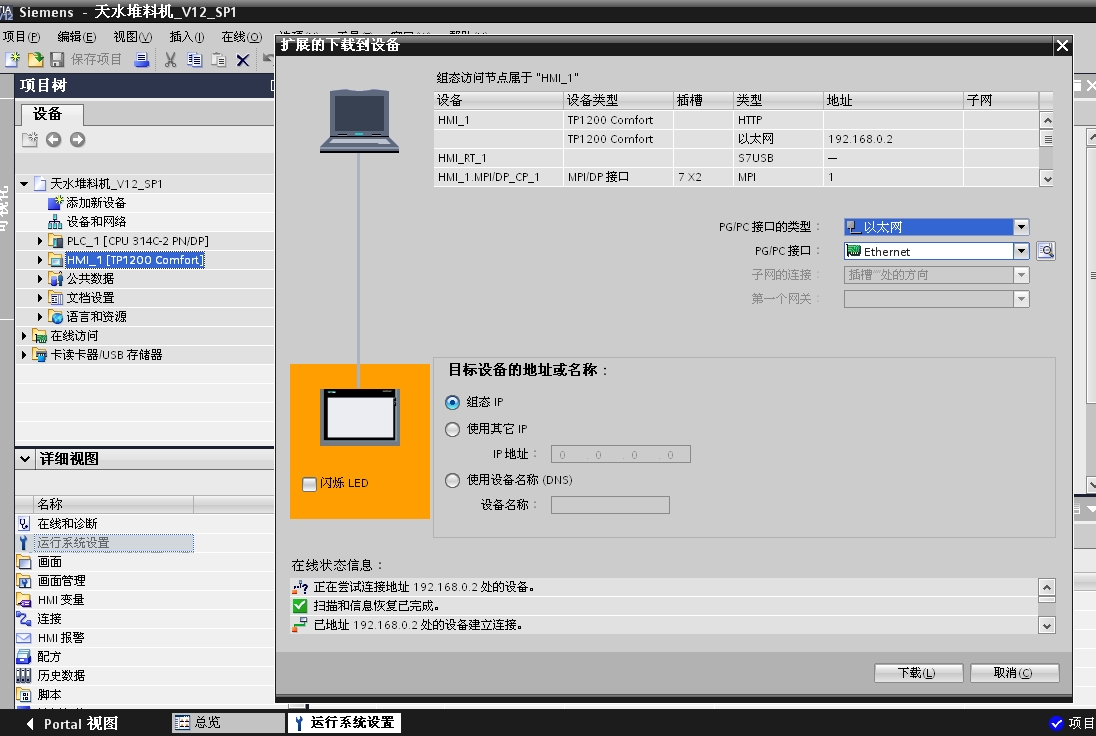Expand the PLC_1 [CPU 314C-2 PN/DP] node
The width and height of the screenshot is (1096, 736).
pyautogui.click(x=40, y=240)
